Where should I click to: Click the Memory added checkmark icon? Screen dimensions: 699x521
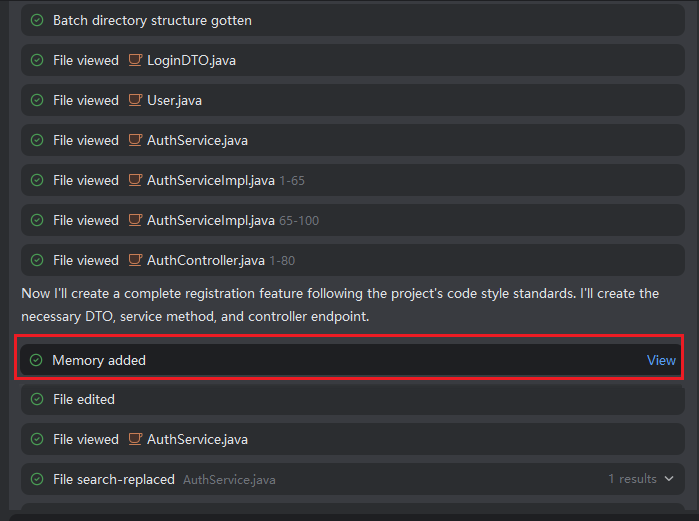(37, 360)
